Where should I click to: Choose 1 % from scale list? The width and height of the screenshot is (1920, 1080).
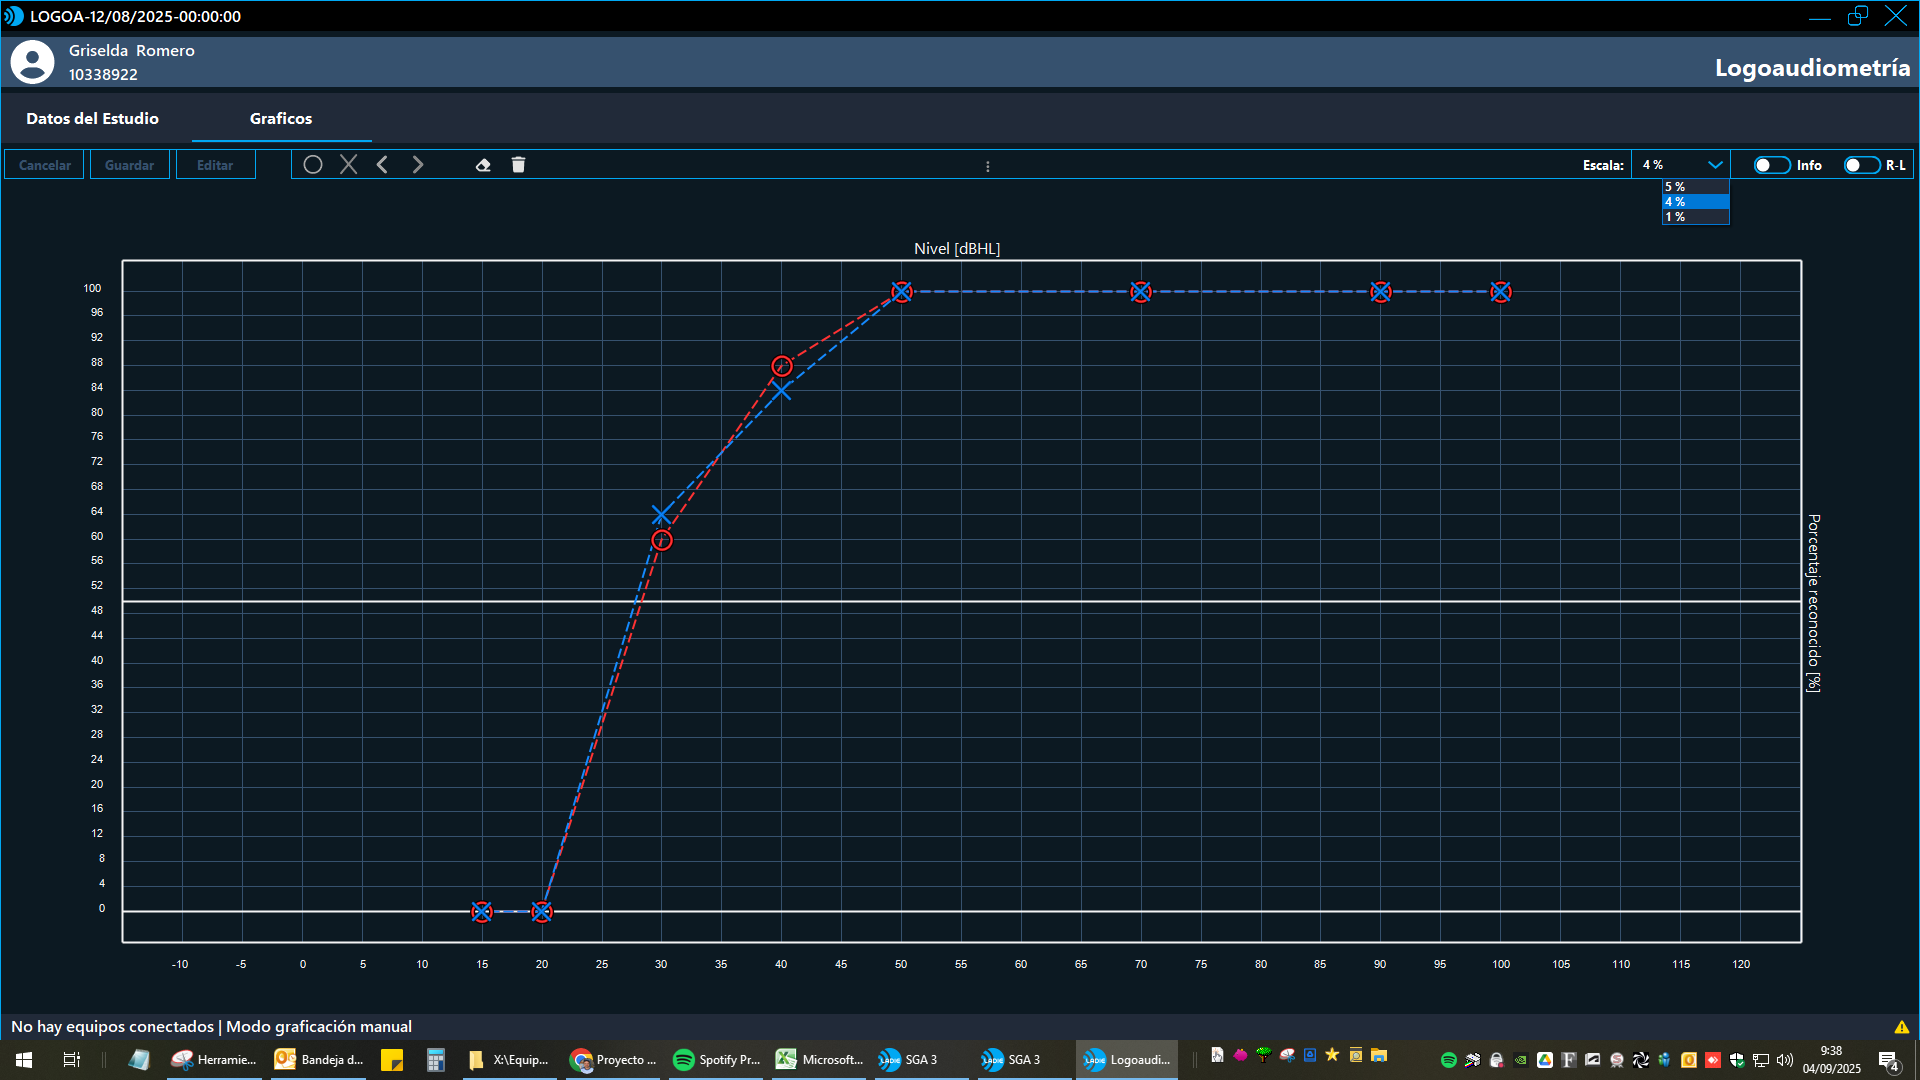(x=1694, y=217)
